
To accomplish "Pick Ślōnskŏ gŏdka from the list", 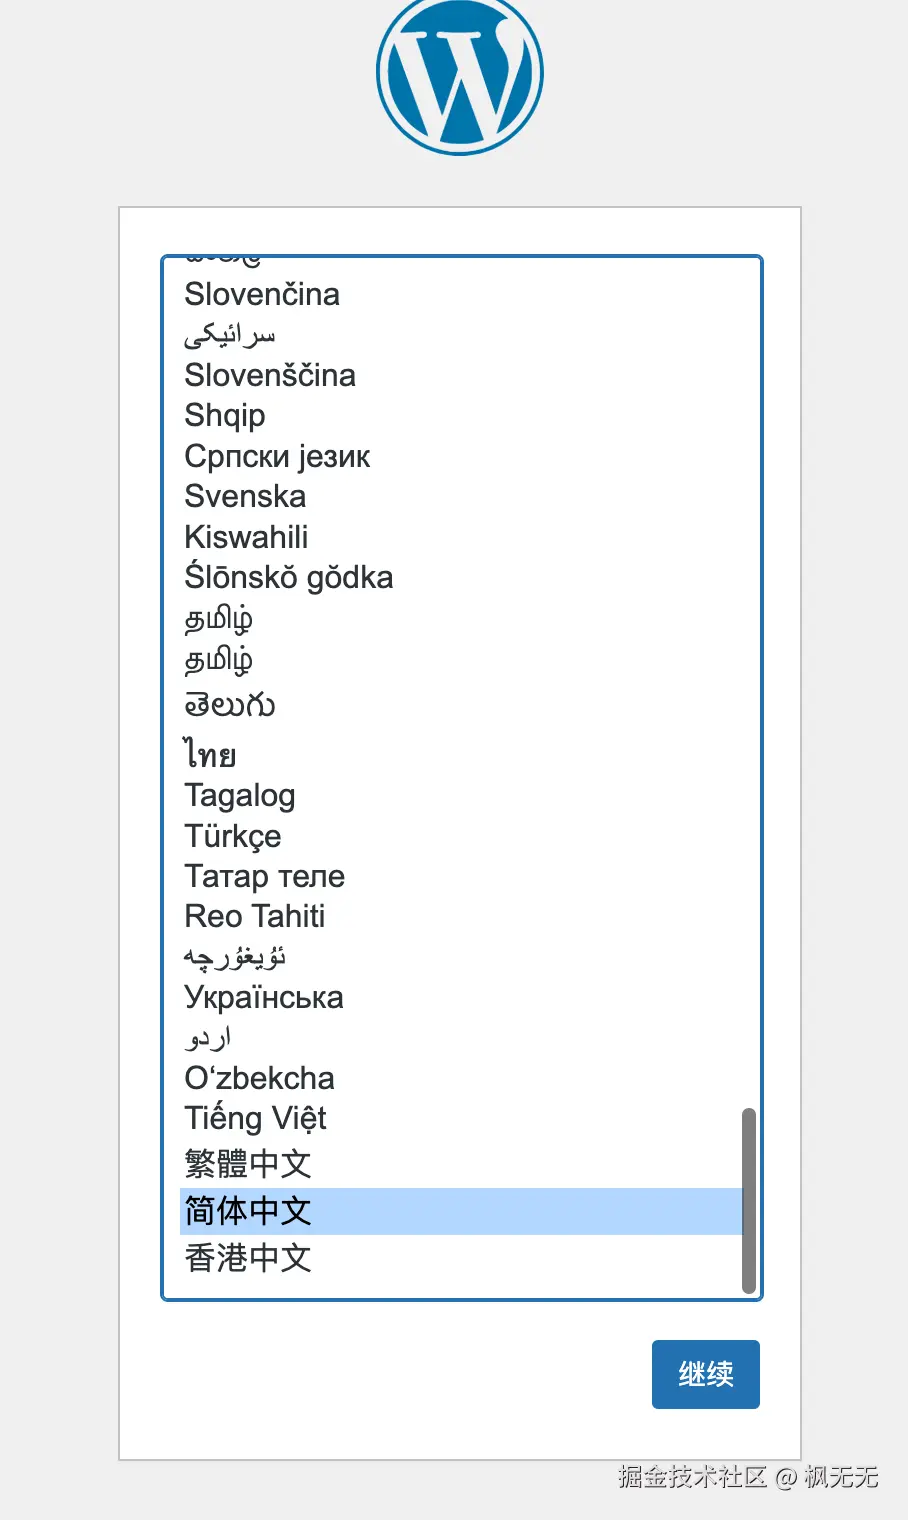I will [289, 577].
